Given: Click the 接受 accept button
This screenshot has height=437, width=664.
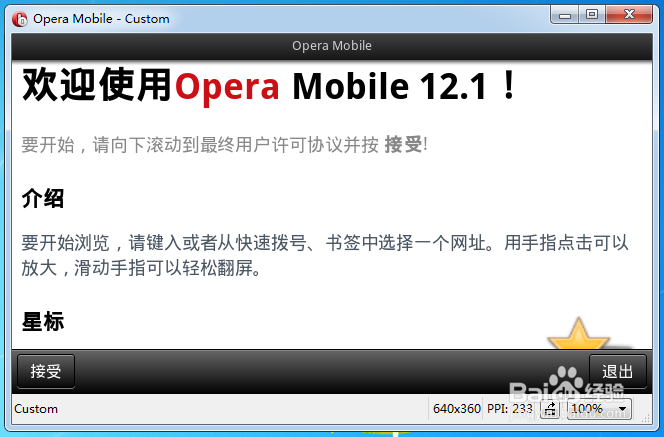Looking at the screenshot, I should pyautogui.click(x=46, y=371).
